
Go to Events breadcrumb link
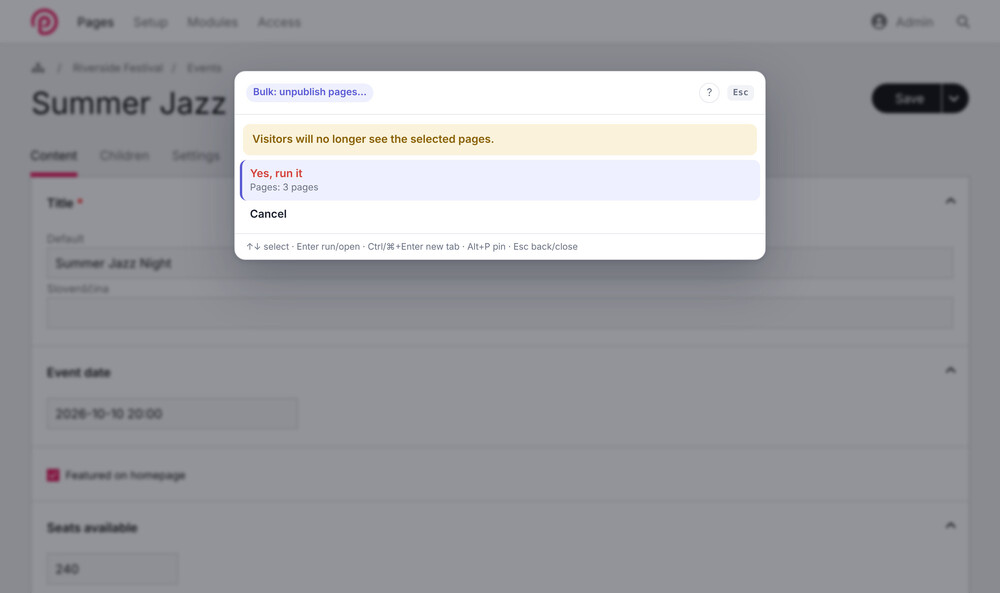pos(204,68)
